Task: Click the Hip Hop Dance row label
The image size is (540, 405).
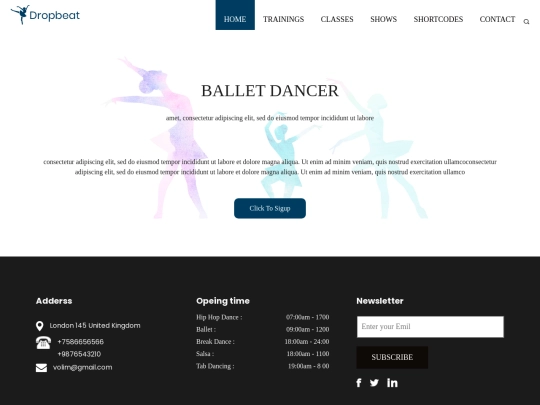Action: pyautogui.click(x=219, y=317)
